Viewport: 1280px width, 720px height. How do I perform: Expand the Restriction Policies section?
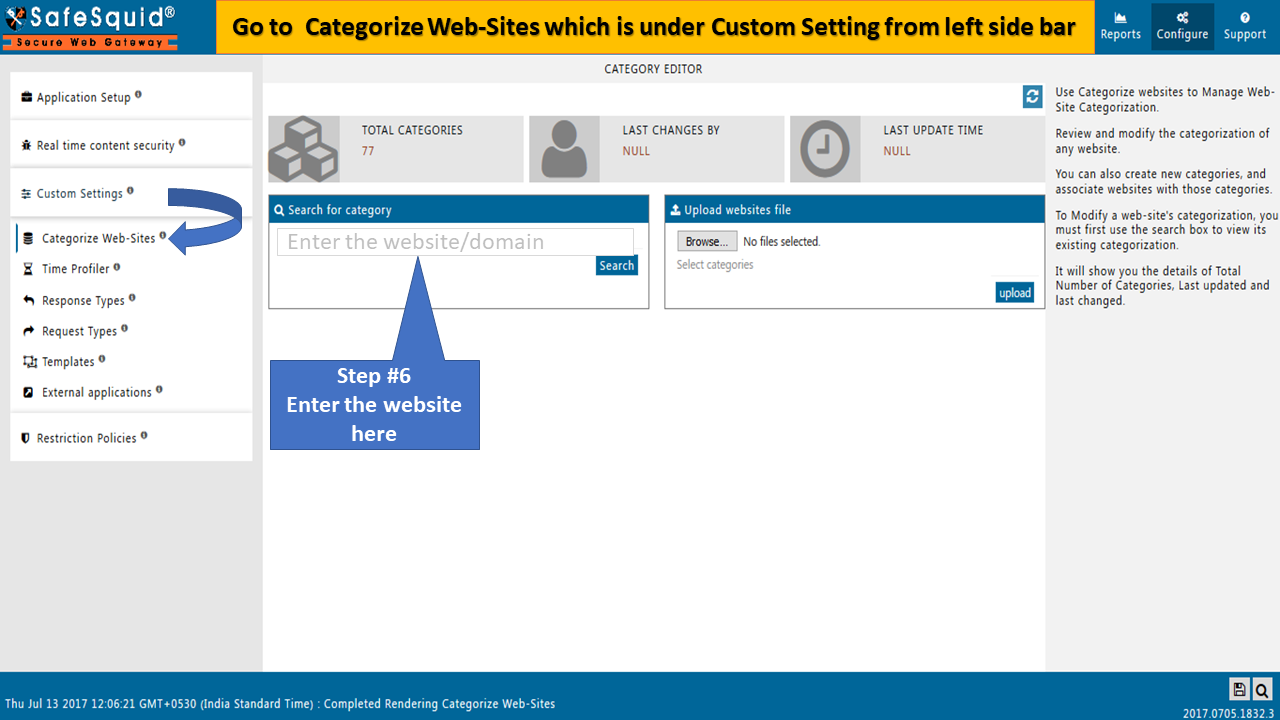86,439
